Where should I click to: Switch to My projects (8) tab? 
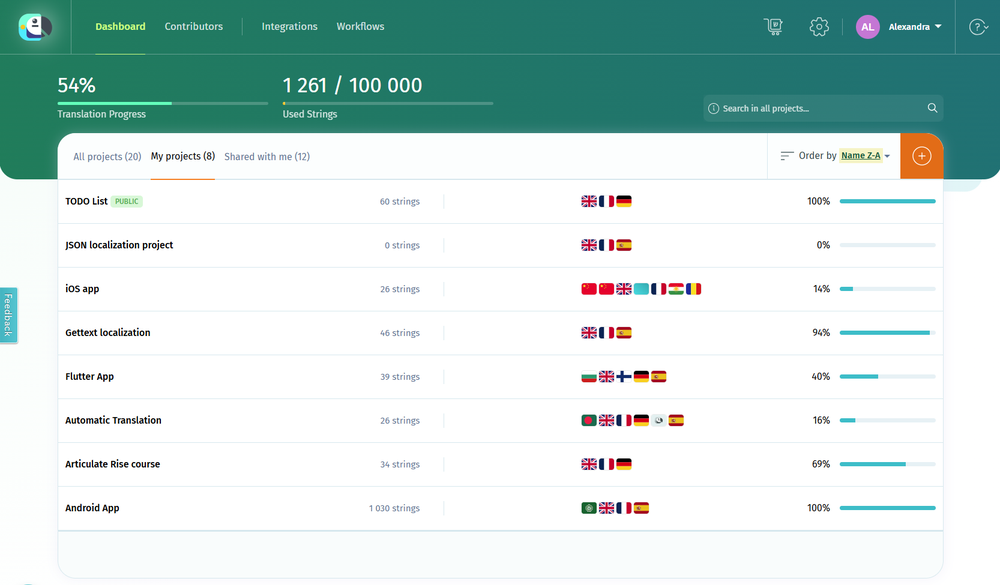182,156
